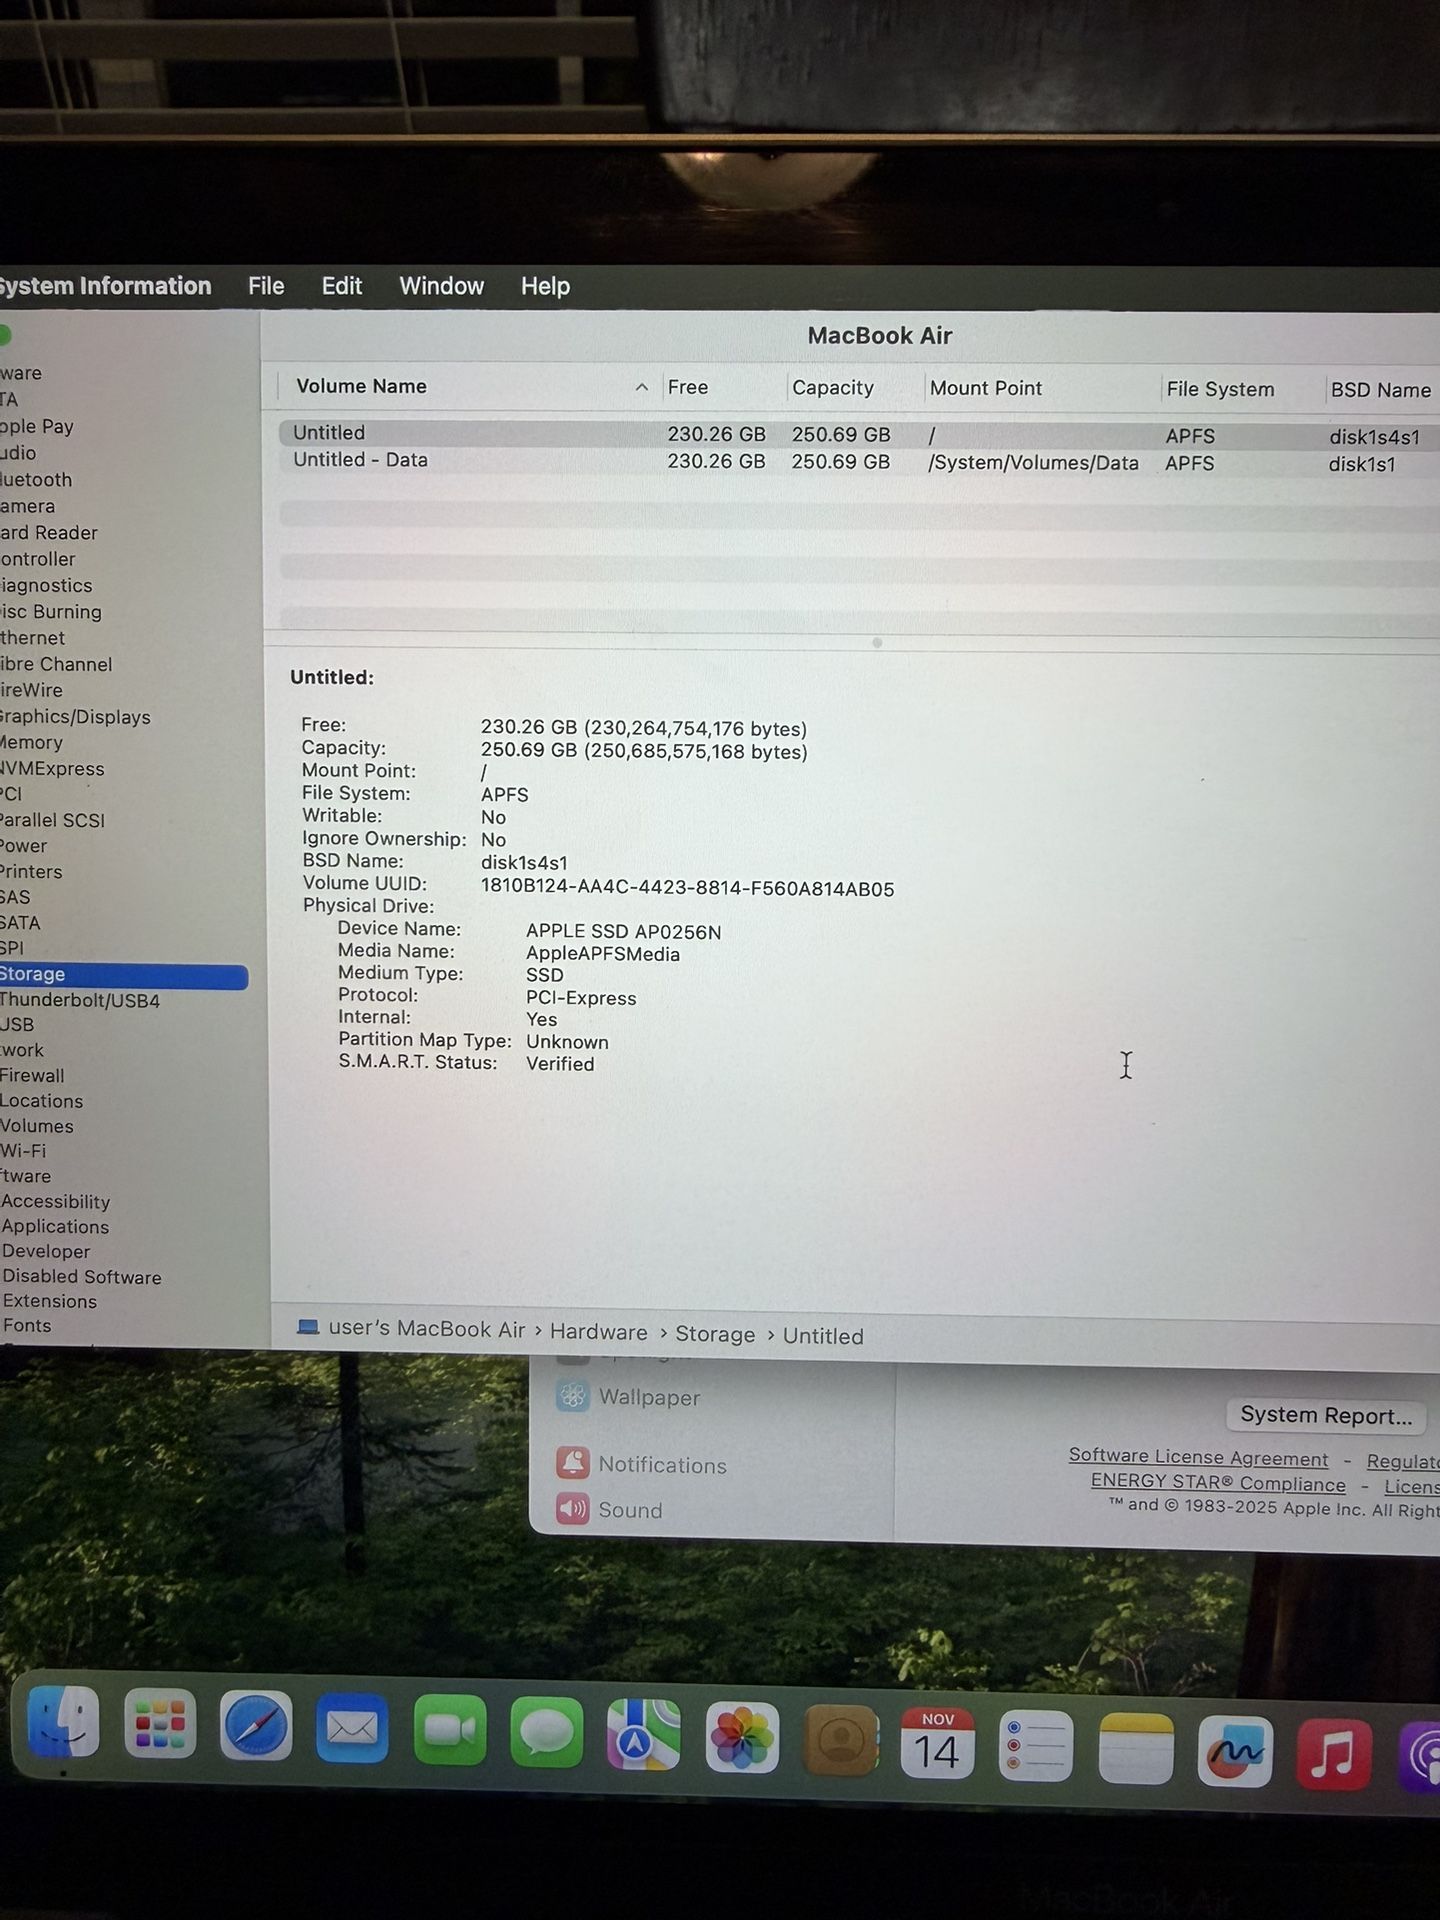Open the System Information app menu
This screenshot has width=1440, height=1920.
105,286
